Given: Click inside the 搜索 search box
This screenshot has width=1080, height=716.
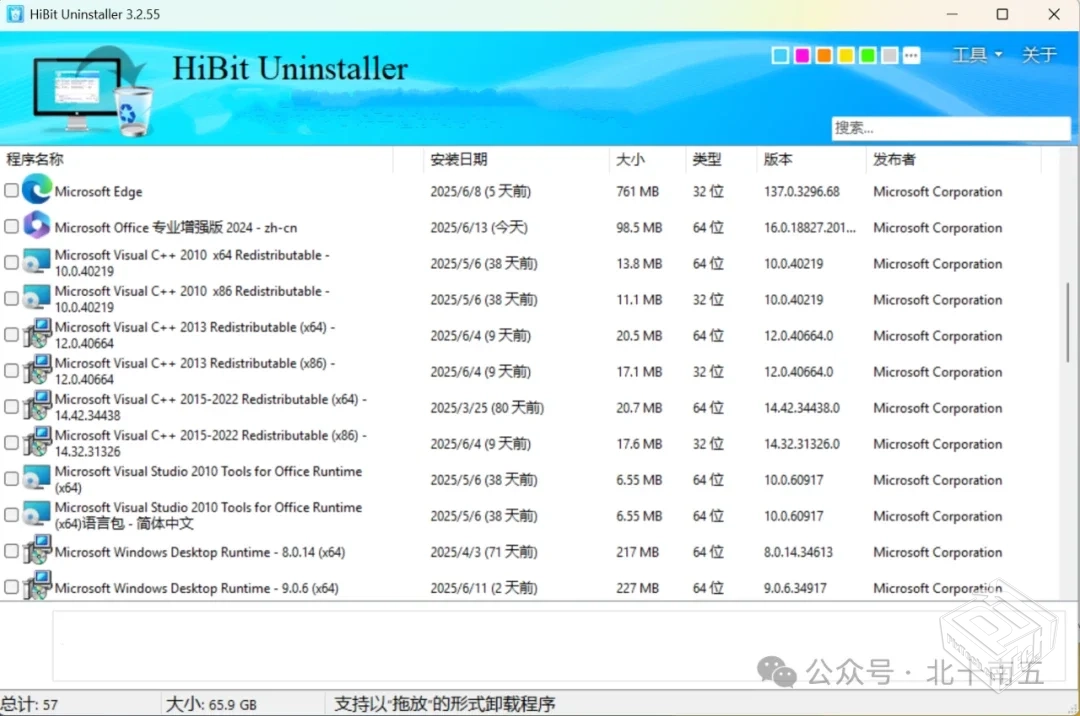Looking at the screenshot, I should point(950,128).
